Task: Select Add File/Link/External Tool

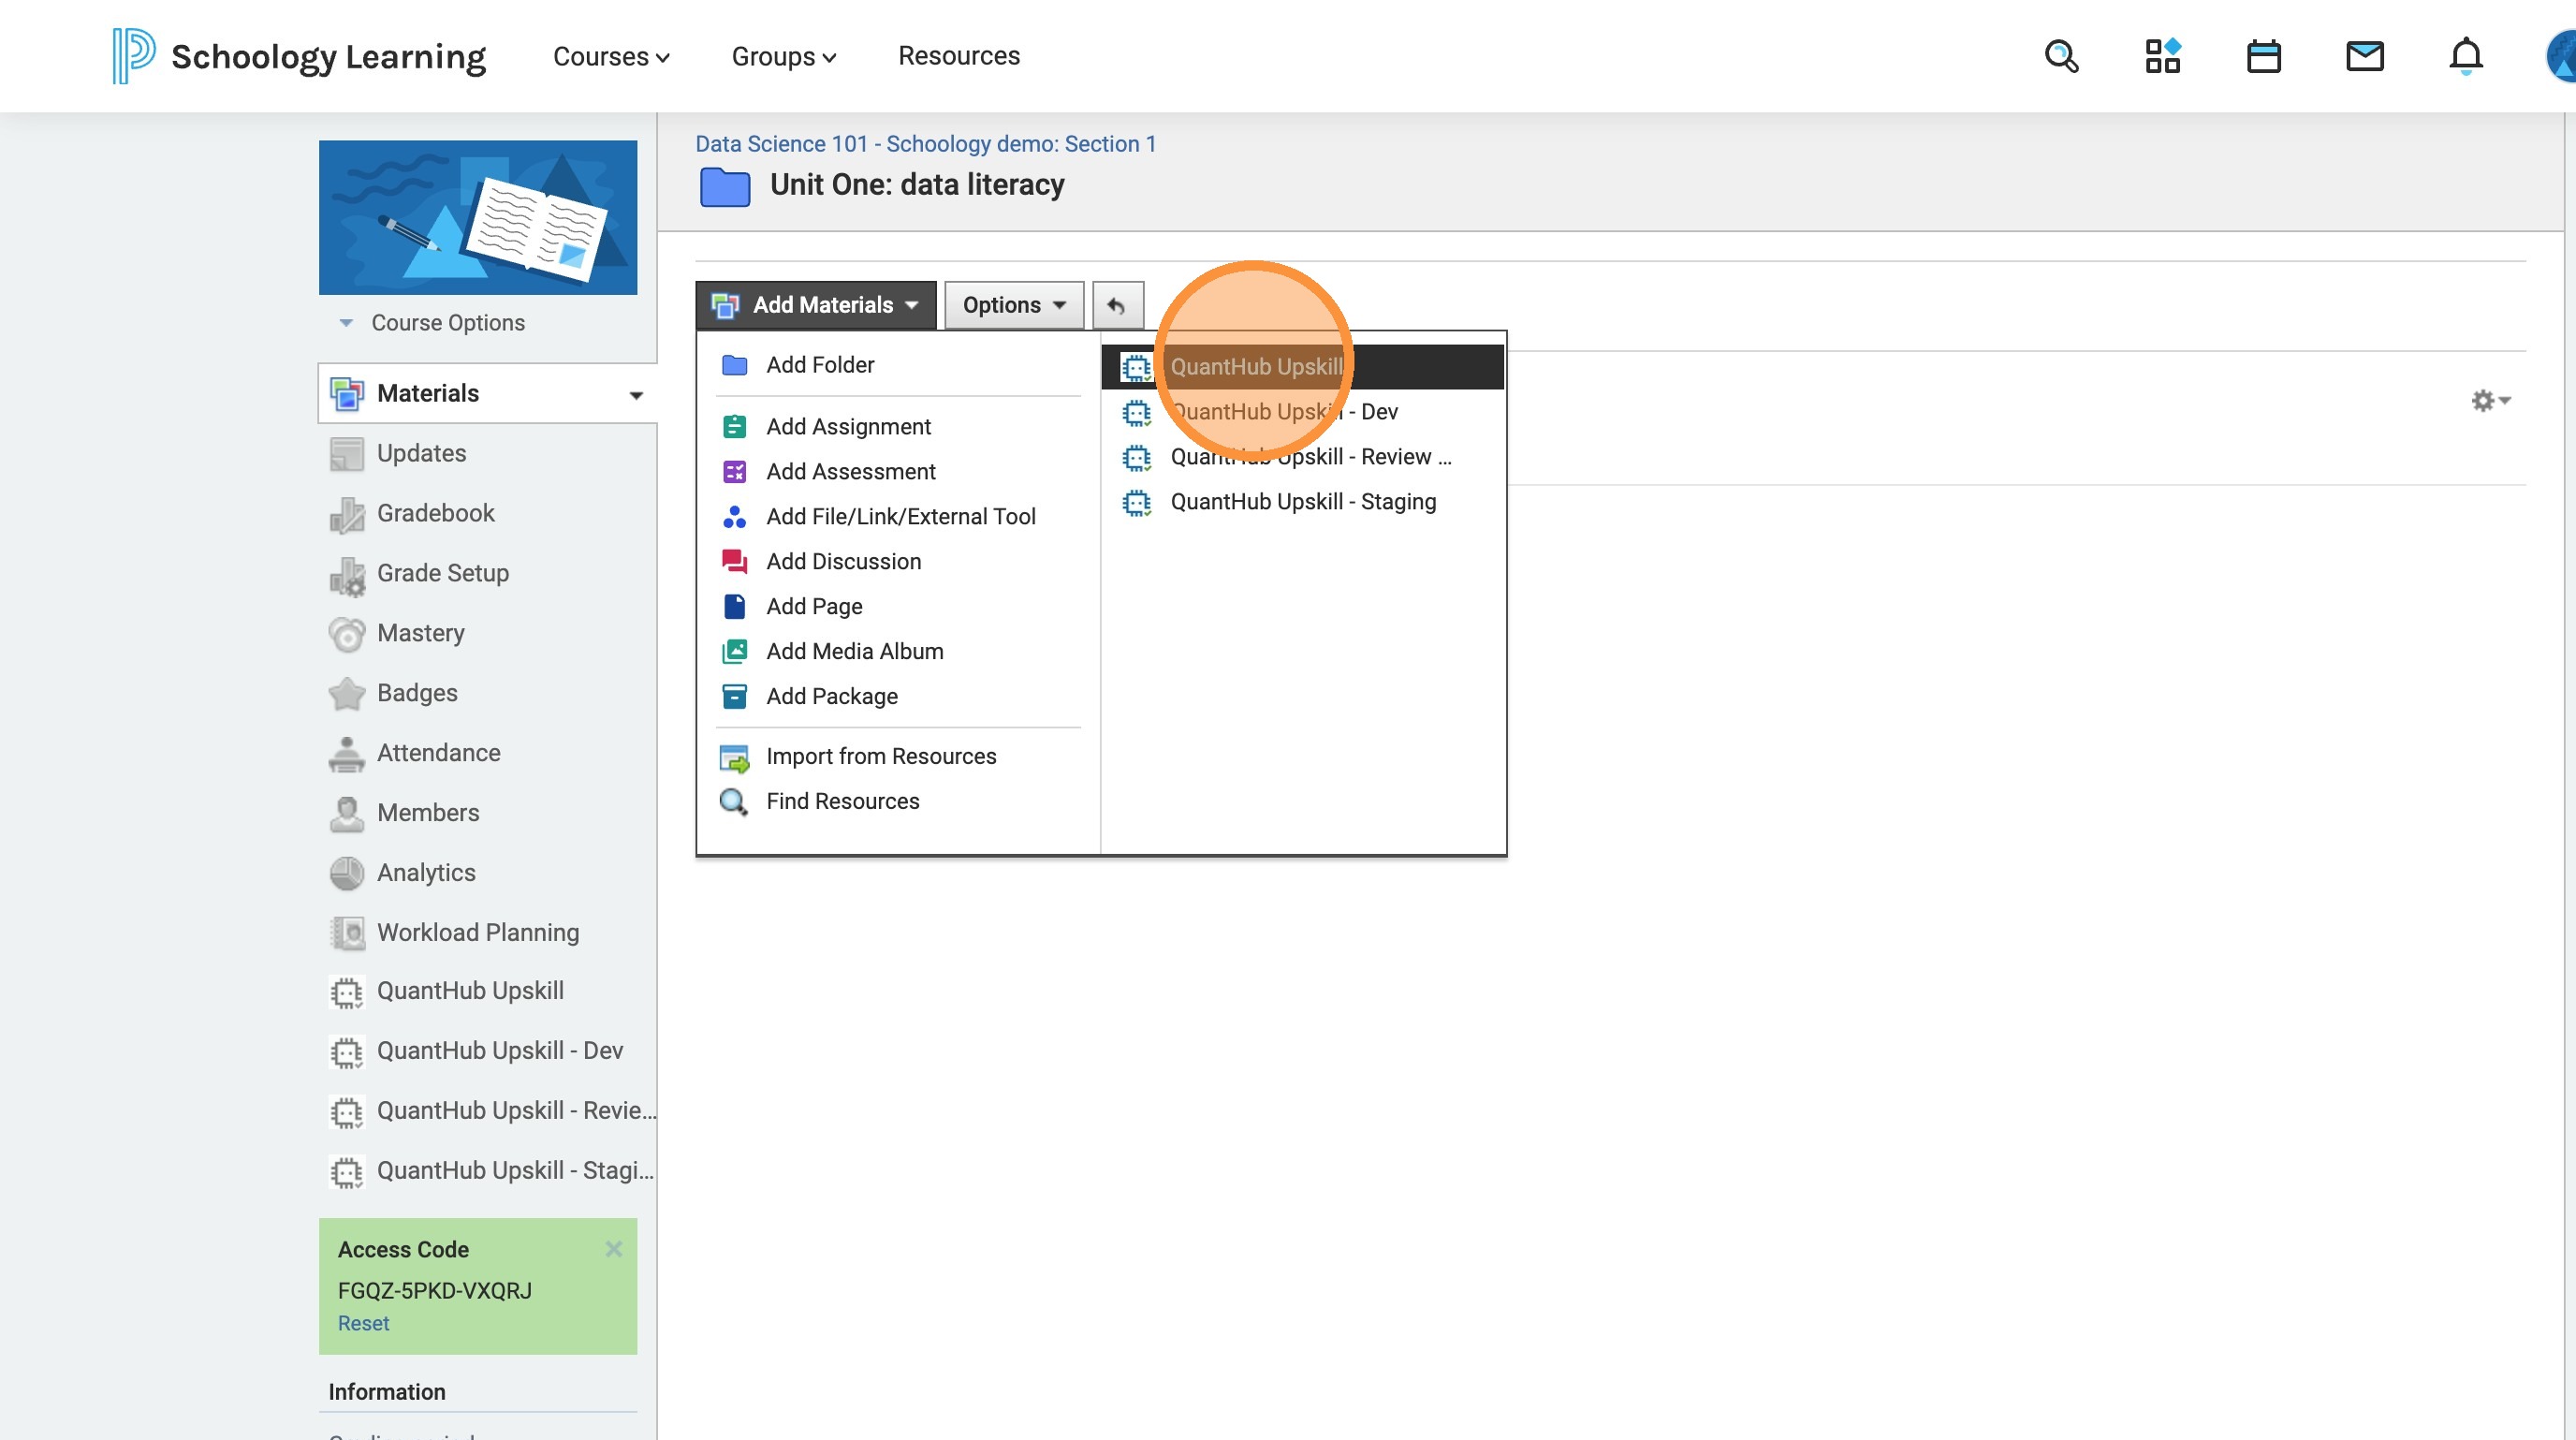Action: [900, 517]
